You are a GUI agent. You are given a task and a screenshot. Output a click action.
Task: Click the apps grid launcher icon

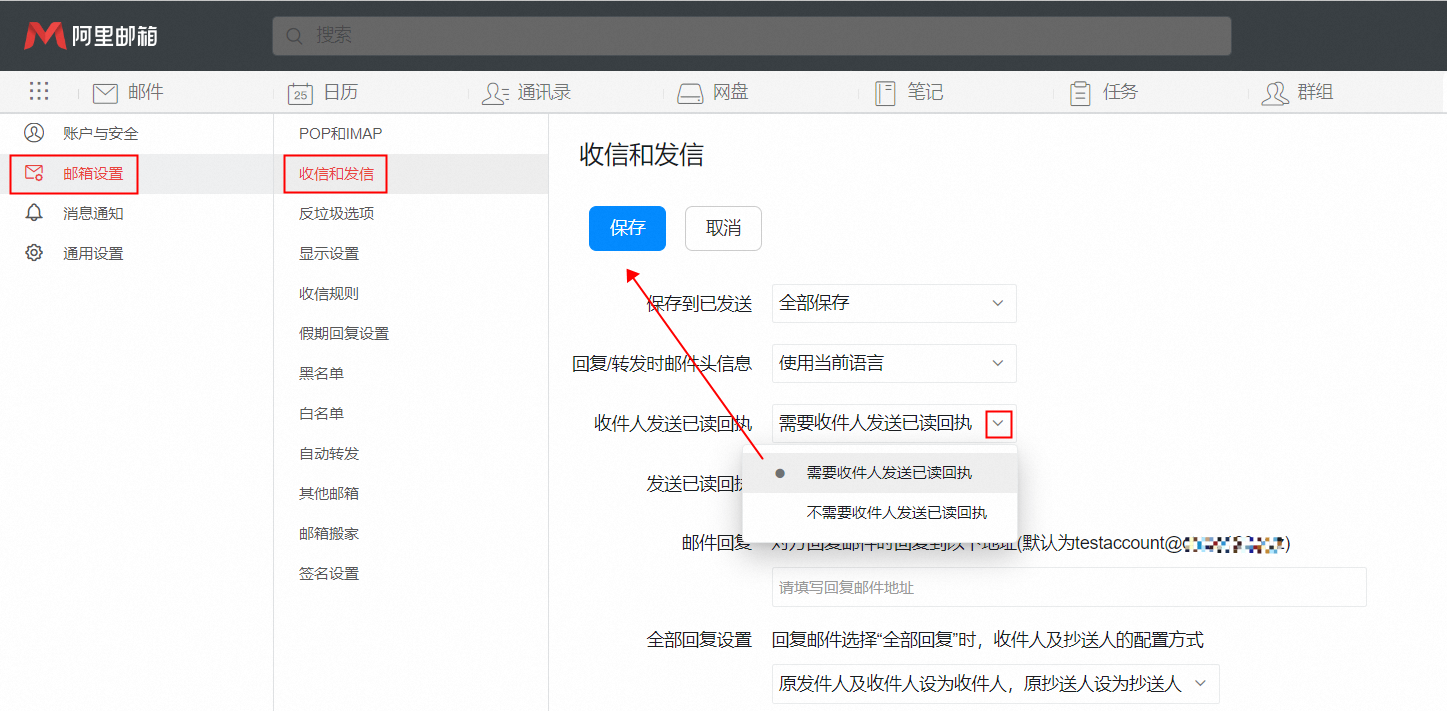click(39, 92)
